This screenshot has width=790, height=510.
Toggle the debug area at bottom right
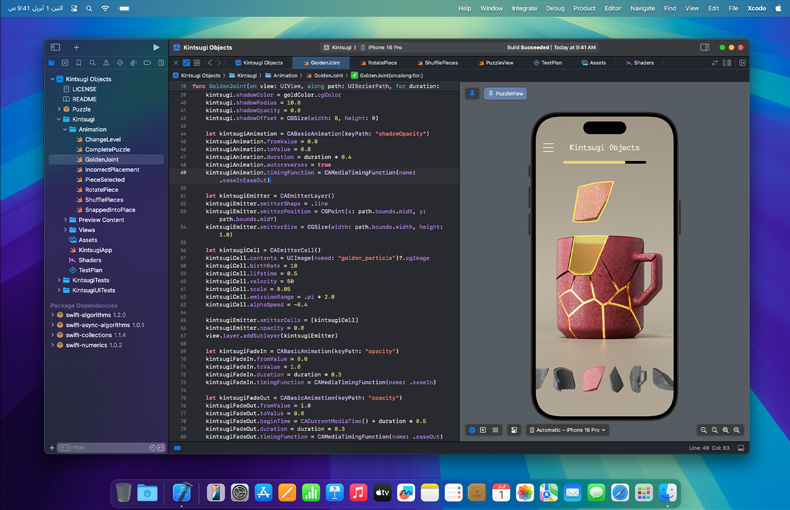click(x=741, y=448)
